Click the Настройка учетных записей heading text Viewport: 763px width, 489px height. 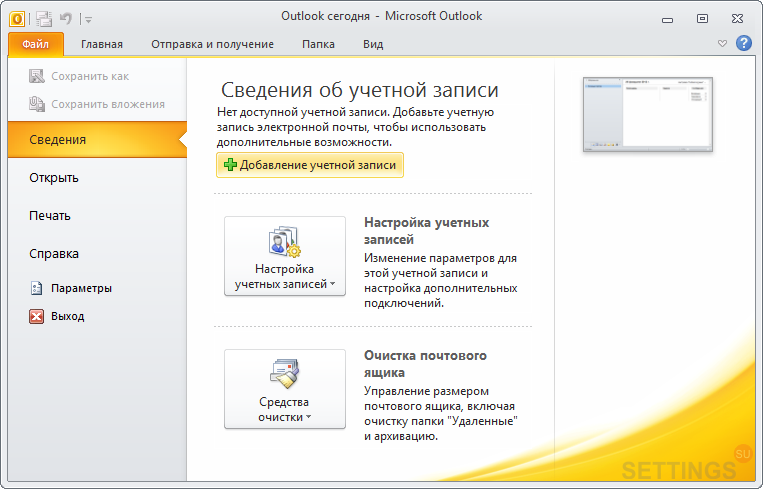coord(426,231)
